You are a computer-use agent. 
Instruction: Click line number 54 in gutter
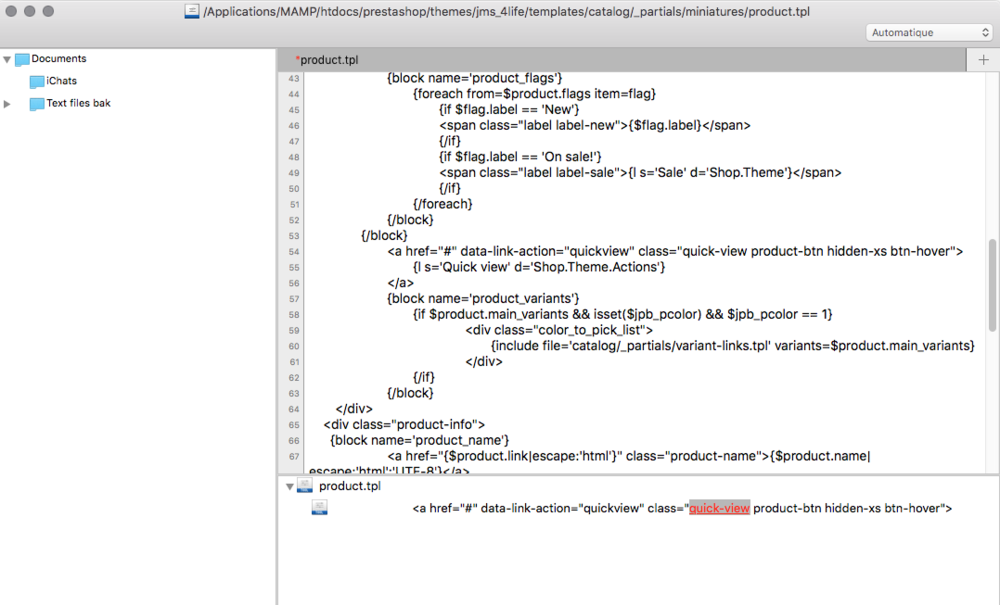pos(293,252)
